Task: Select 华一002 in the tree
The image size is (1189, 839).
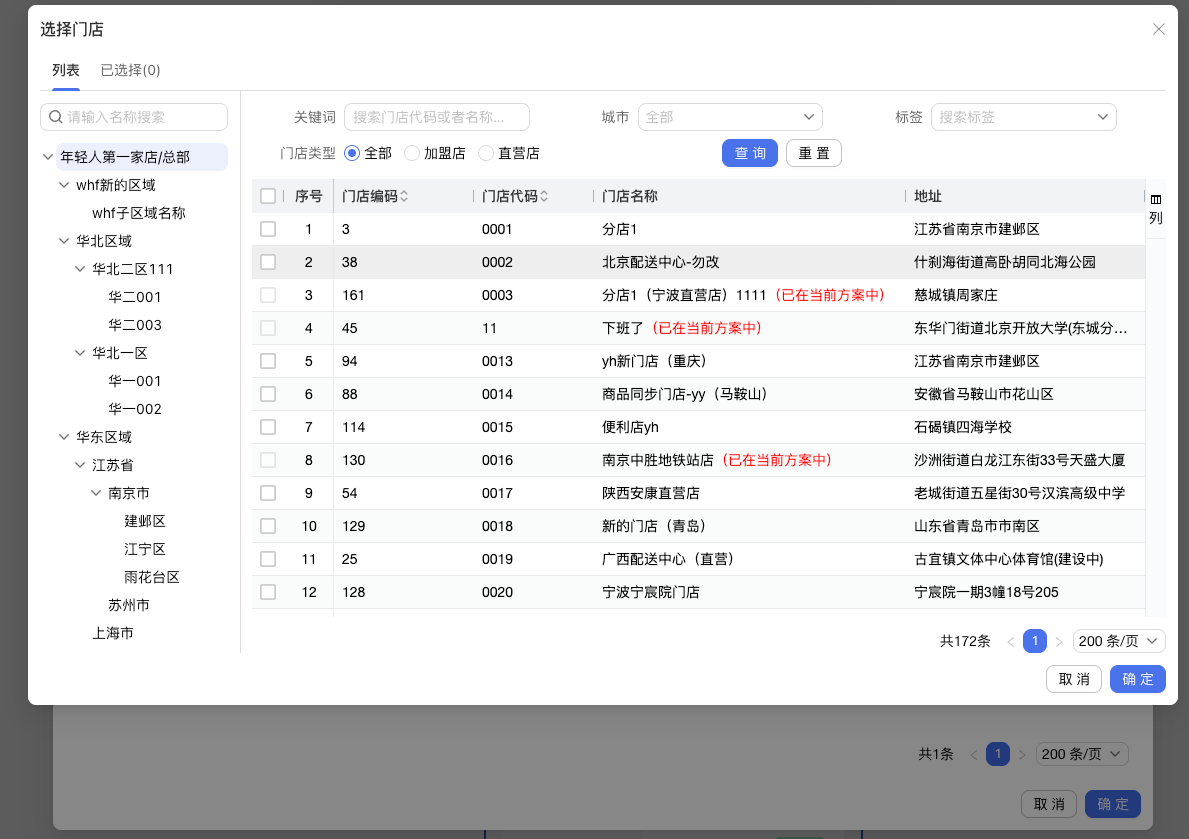Action: point(135,410)
